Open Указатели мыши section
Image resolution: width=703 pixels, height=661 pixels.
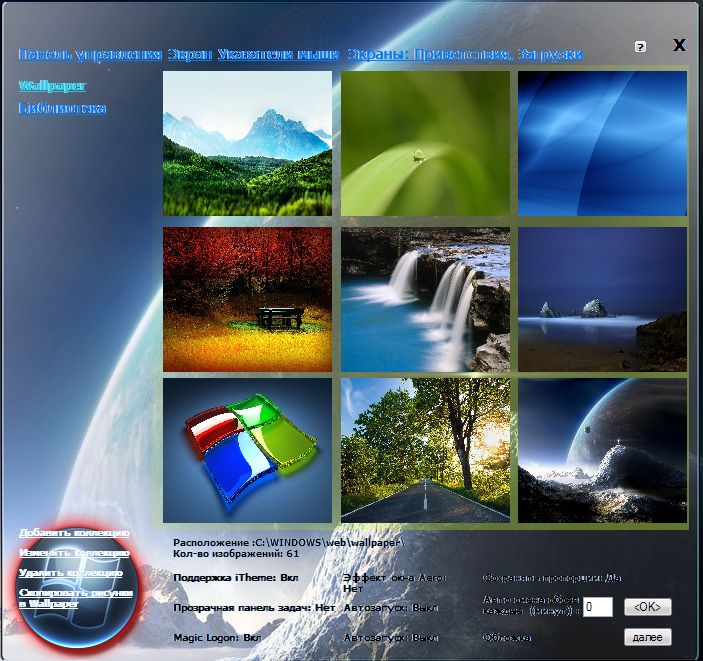[x=278, y=55]
